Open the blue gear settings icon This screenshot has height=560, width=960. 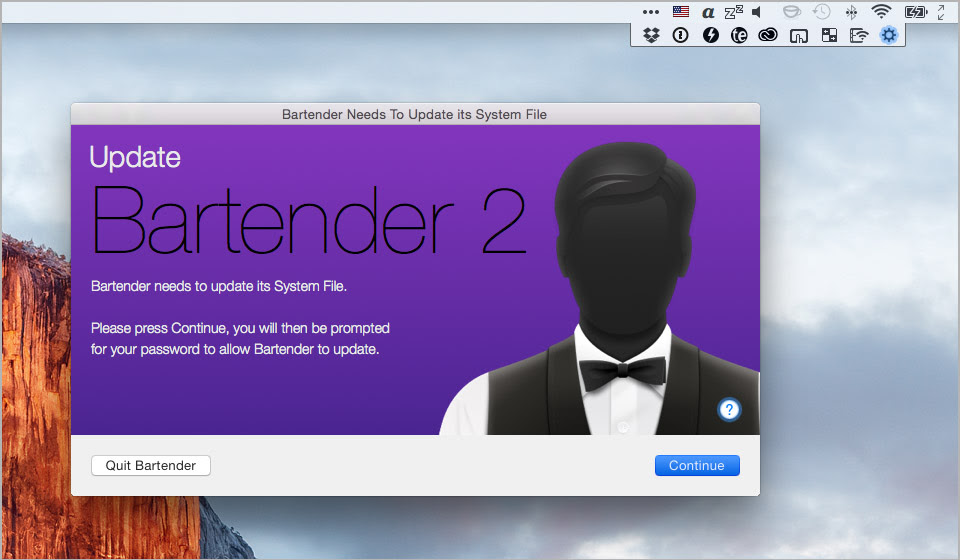click(888, 35)
